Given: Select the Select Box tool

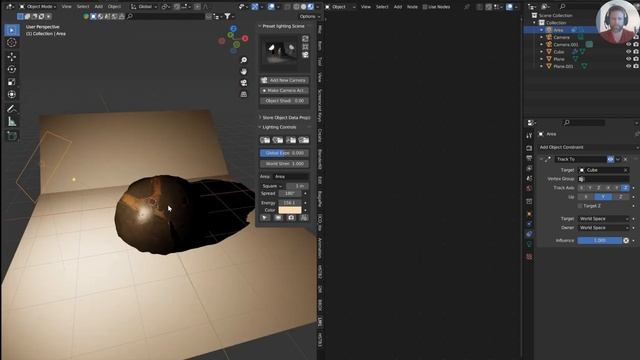Looking at the screenshot, I should (11, 30).
